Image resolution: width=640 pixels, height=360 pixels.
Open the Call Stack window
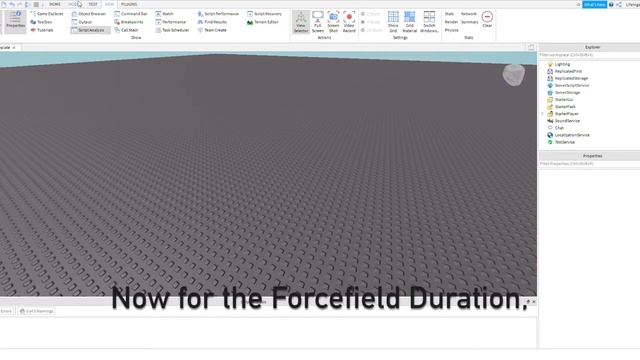[127, 30]
